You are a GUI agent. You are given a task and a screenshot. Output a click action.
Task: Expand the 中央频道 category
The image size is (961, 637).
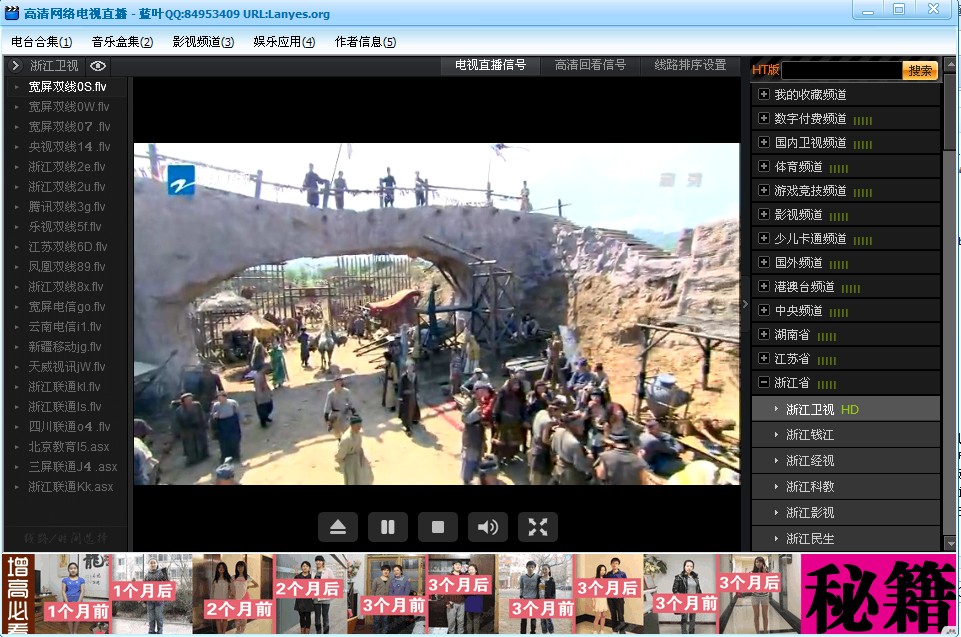764,310
